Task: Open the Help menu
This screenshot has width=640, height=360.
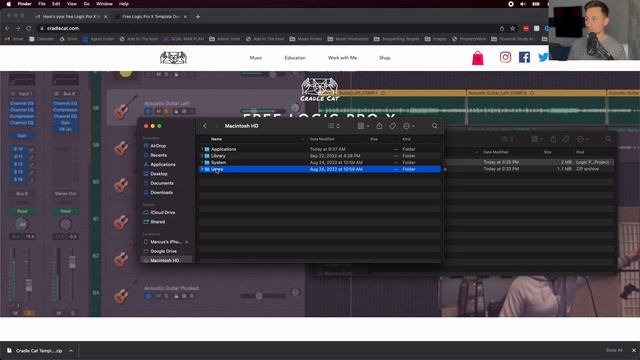Action: [x=124, y=4]
